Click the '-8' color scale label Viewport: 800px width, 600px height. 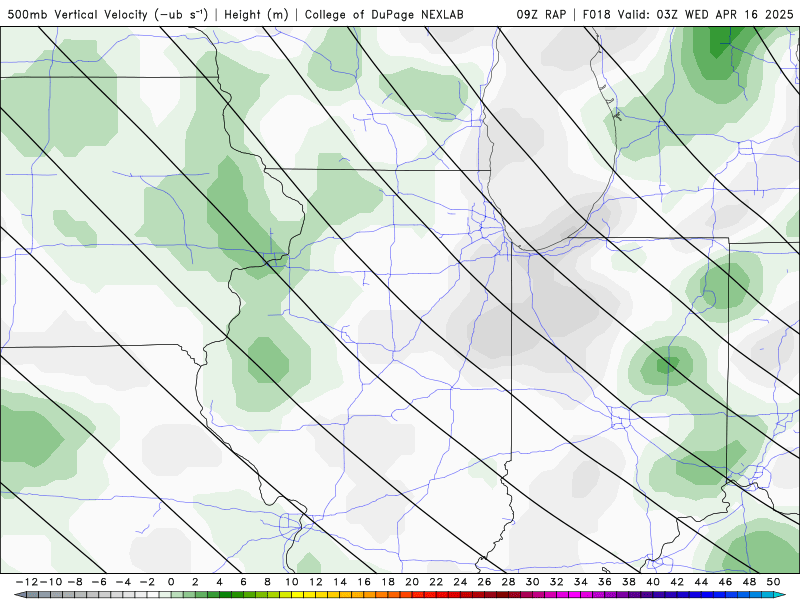click(75, 582)
